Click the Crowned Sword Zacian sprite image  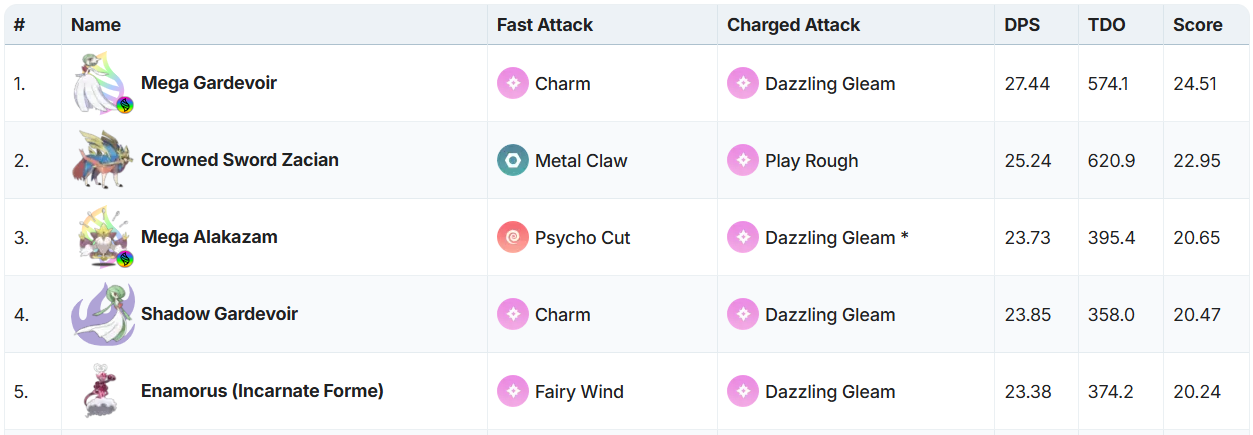tap(101, 160)
